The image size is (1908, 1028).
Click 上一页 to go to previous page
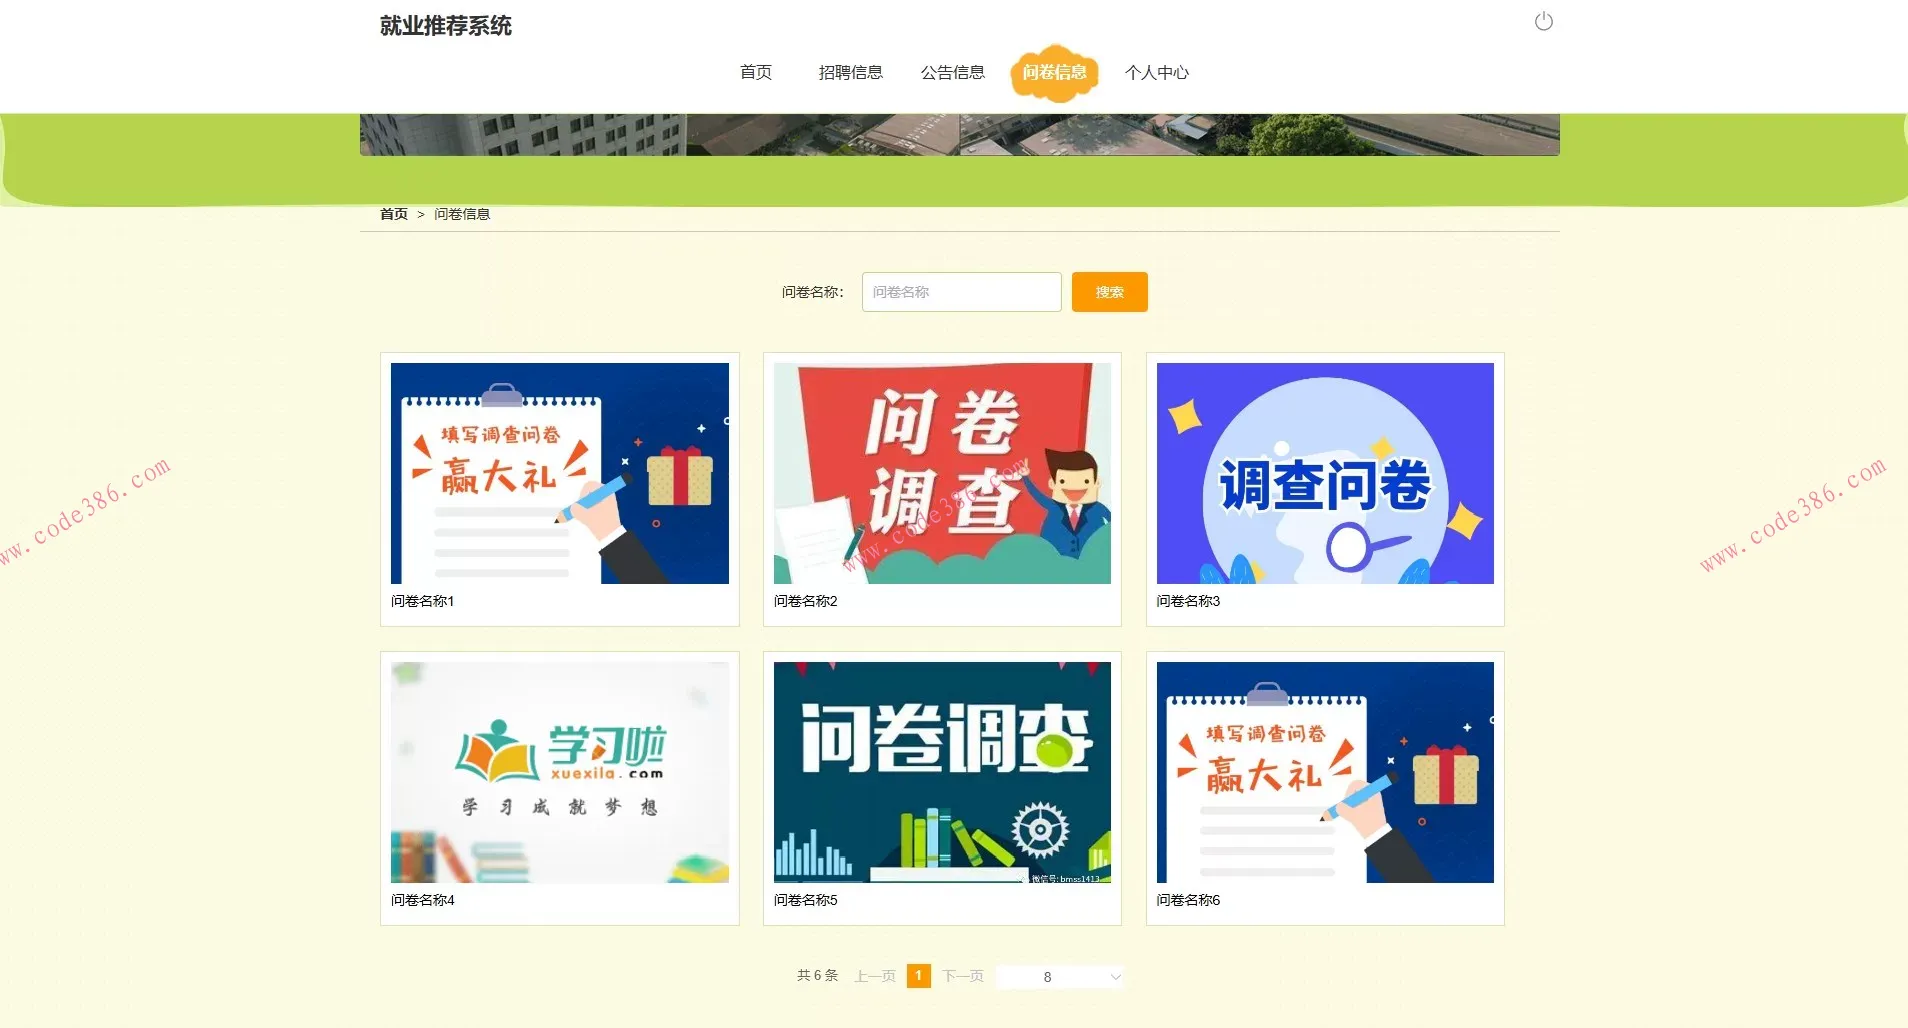point(874,975)
